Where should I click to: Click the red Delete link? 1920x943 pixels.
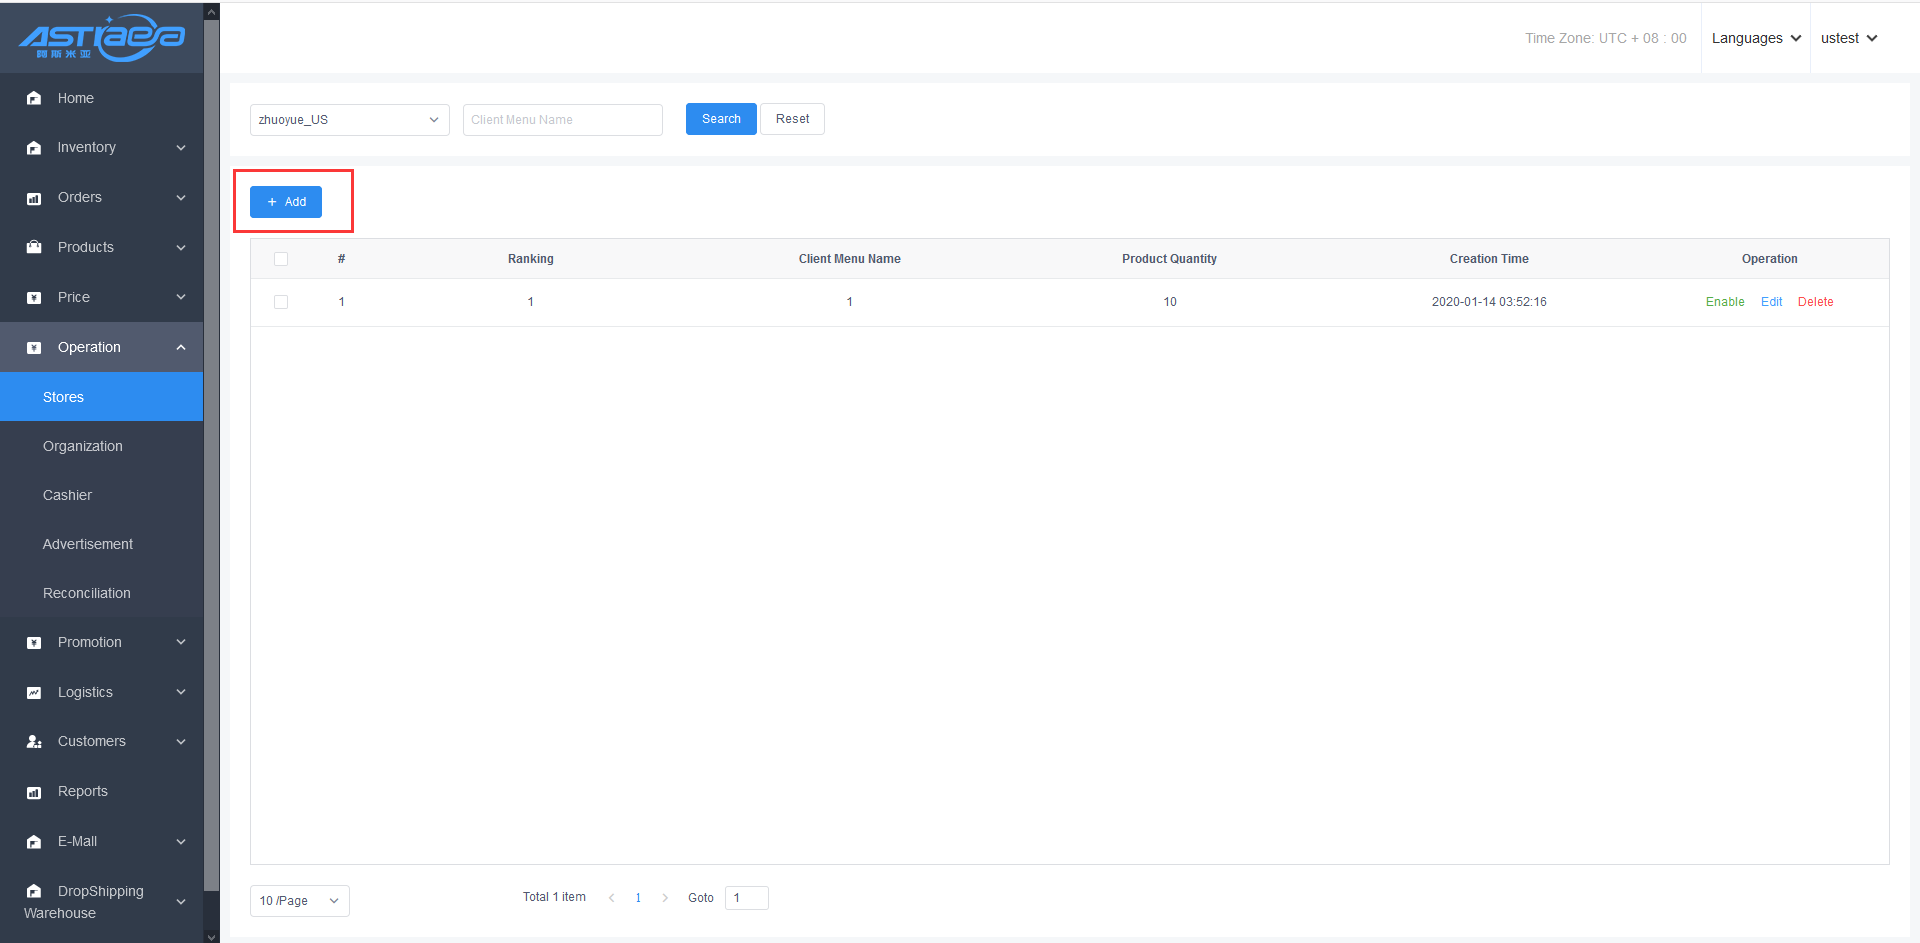(x=1815, y=302)
